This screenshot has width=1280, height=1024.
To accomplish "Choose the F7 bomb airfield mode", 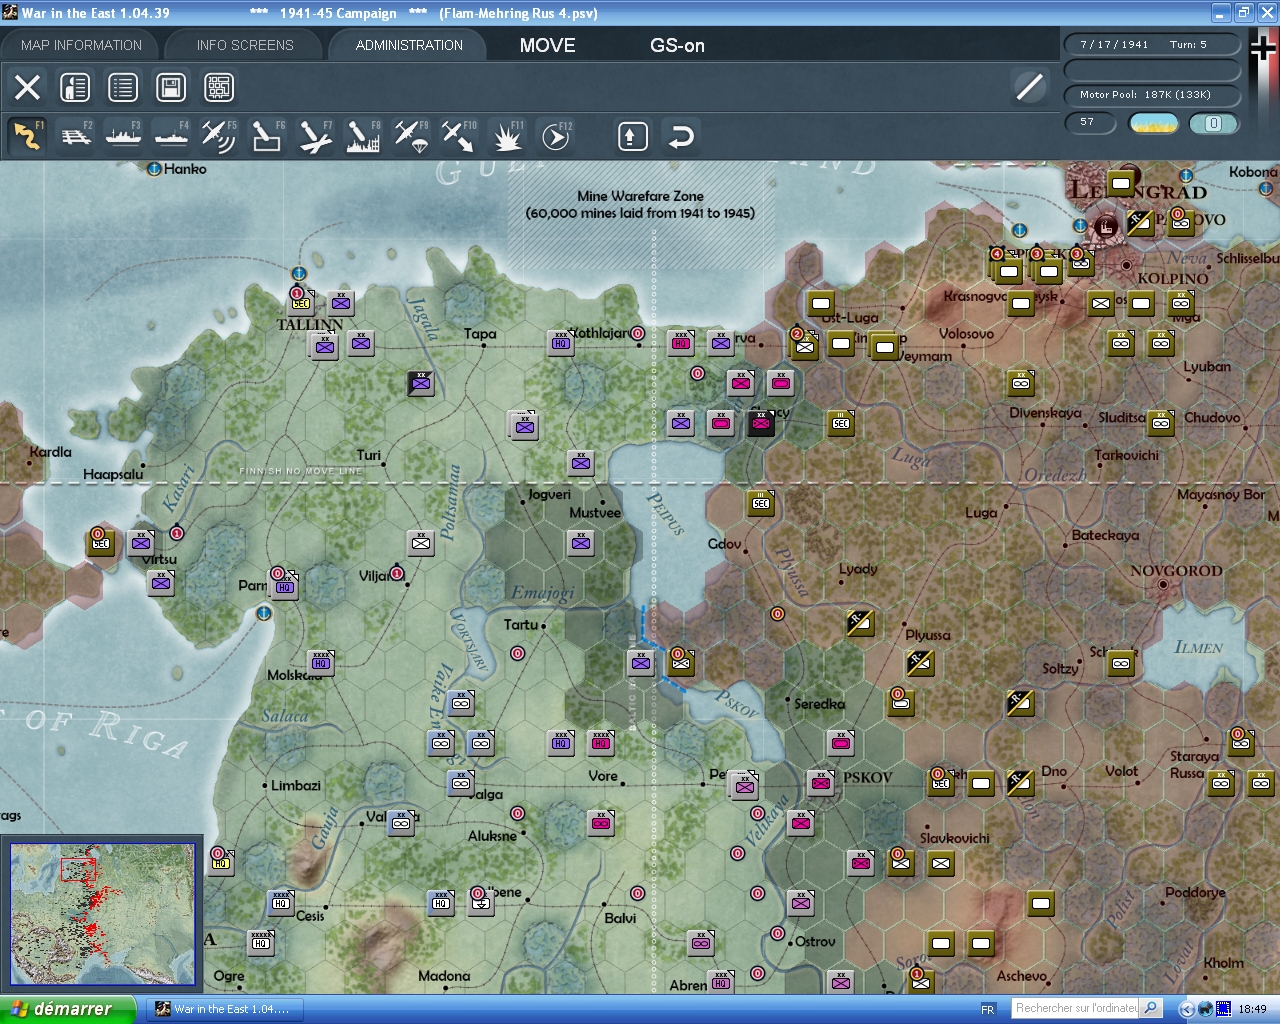I will coord(315,136).
